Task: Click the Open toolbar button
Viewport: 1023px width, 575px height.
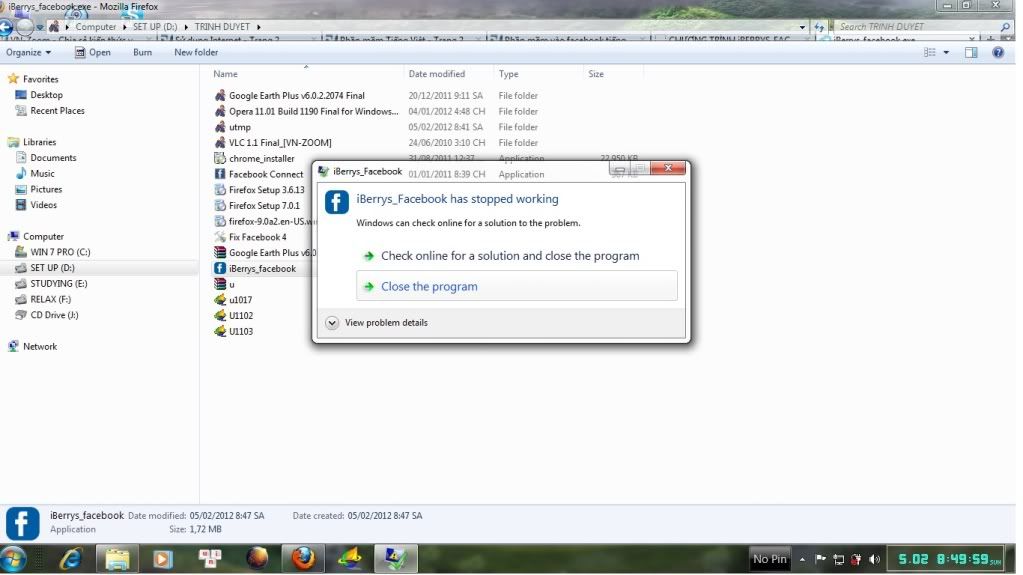Action: click(93, 52)
